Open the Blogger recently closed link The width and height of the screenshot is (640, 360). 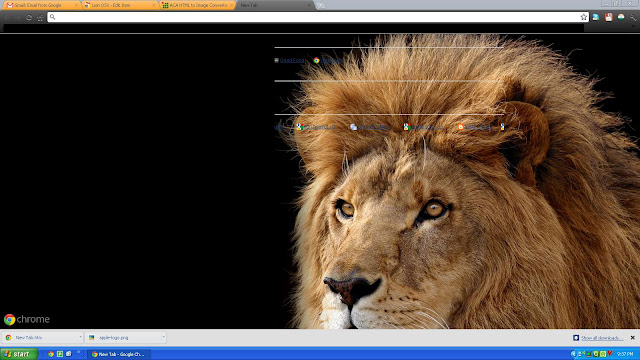click(x=474, y=127)
